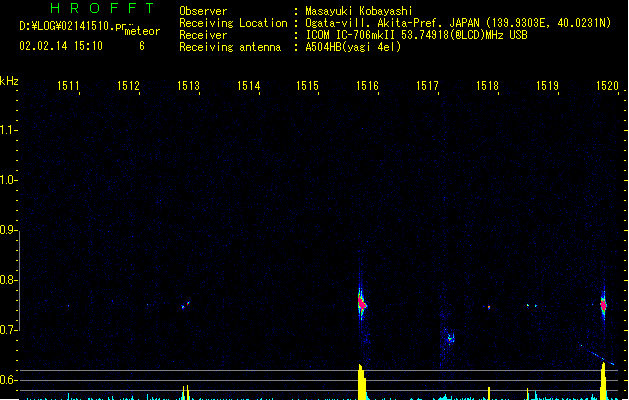Click the tall yellow power spike near 1516
This screenshot has height=400, width=629.
coord(362,382)
